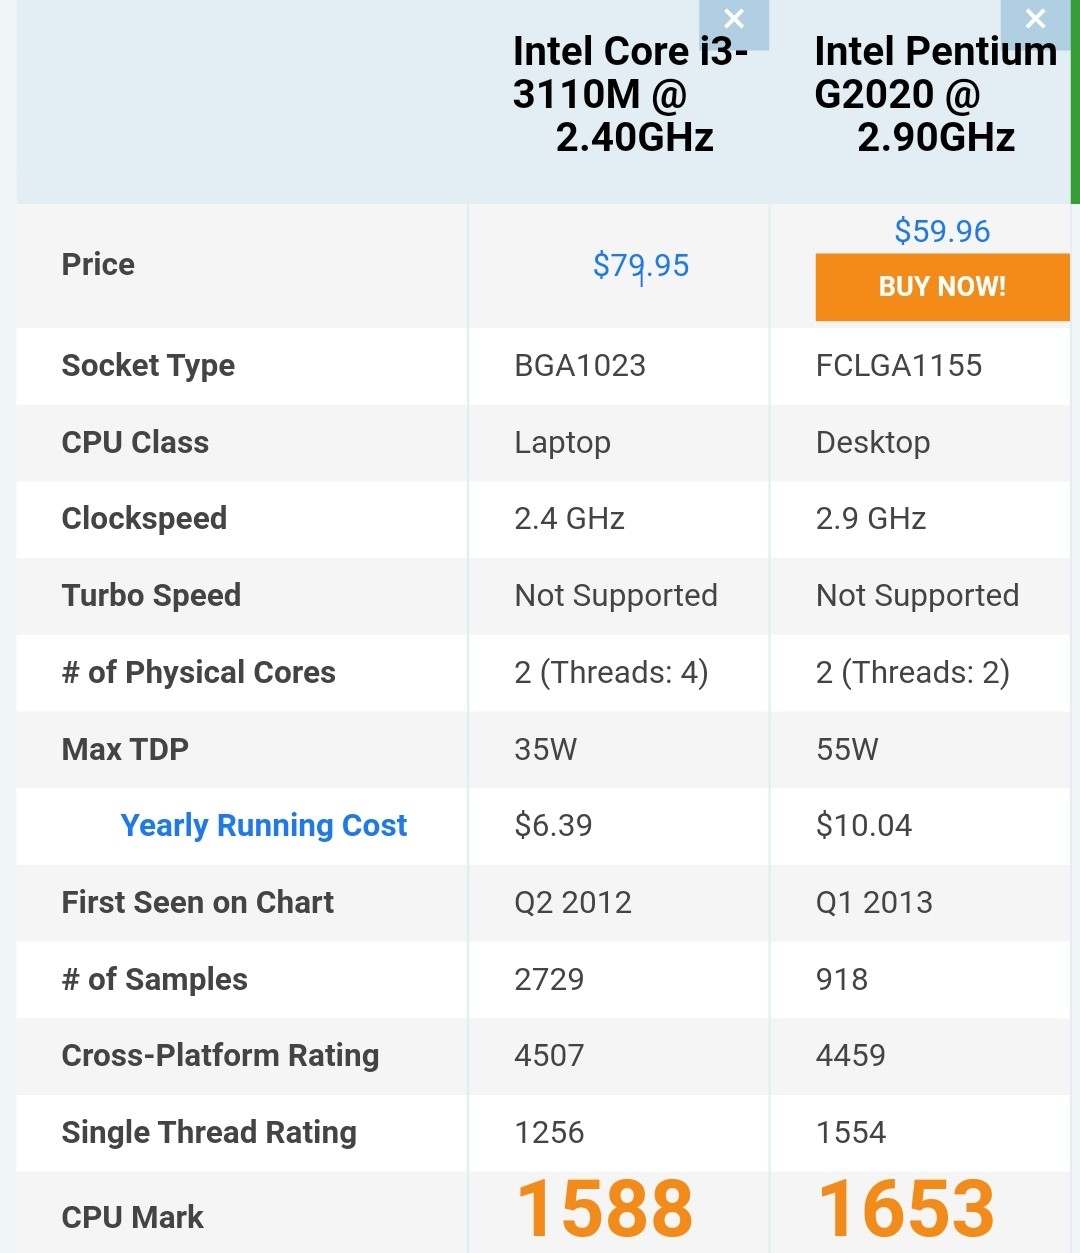The height and width of the screenshot is (1253, 1080).
Task: Click the Clockspeed row label
Action: [143, 519]
